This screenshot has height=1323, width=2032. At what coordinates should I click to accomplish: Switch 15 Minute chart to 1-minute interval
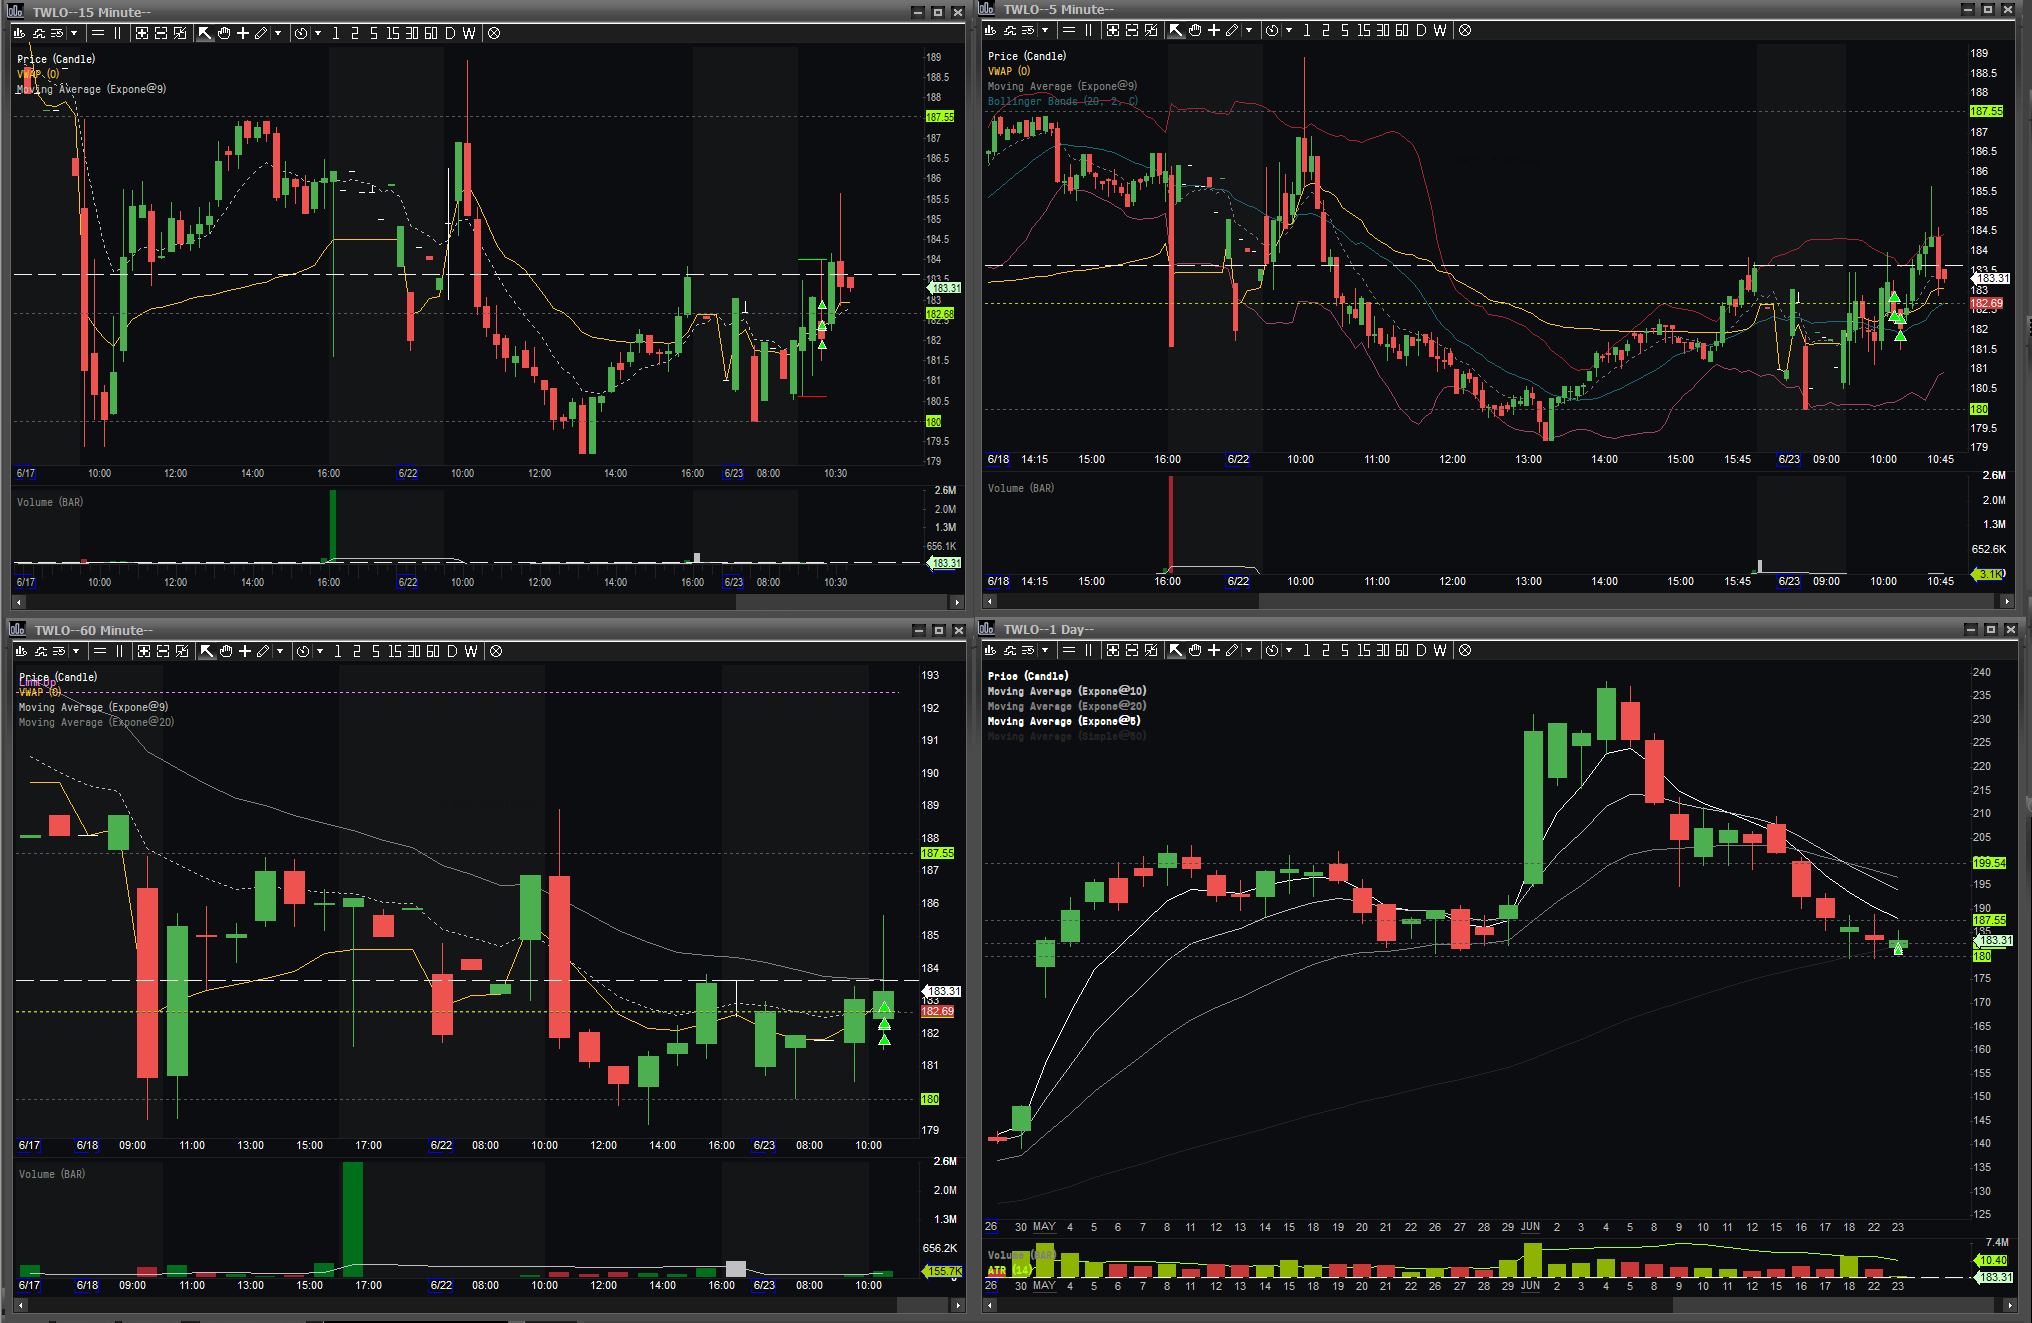point(336,33)
